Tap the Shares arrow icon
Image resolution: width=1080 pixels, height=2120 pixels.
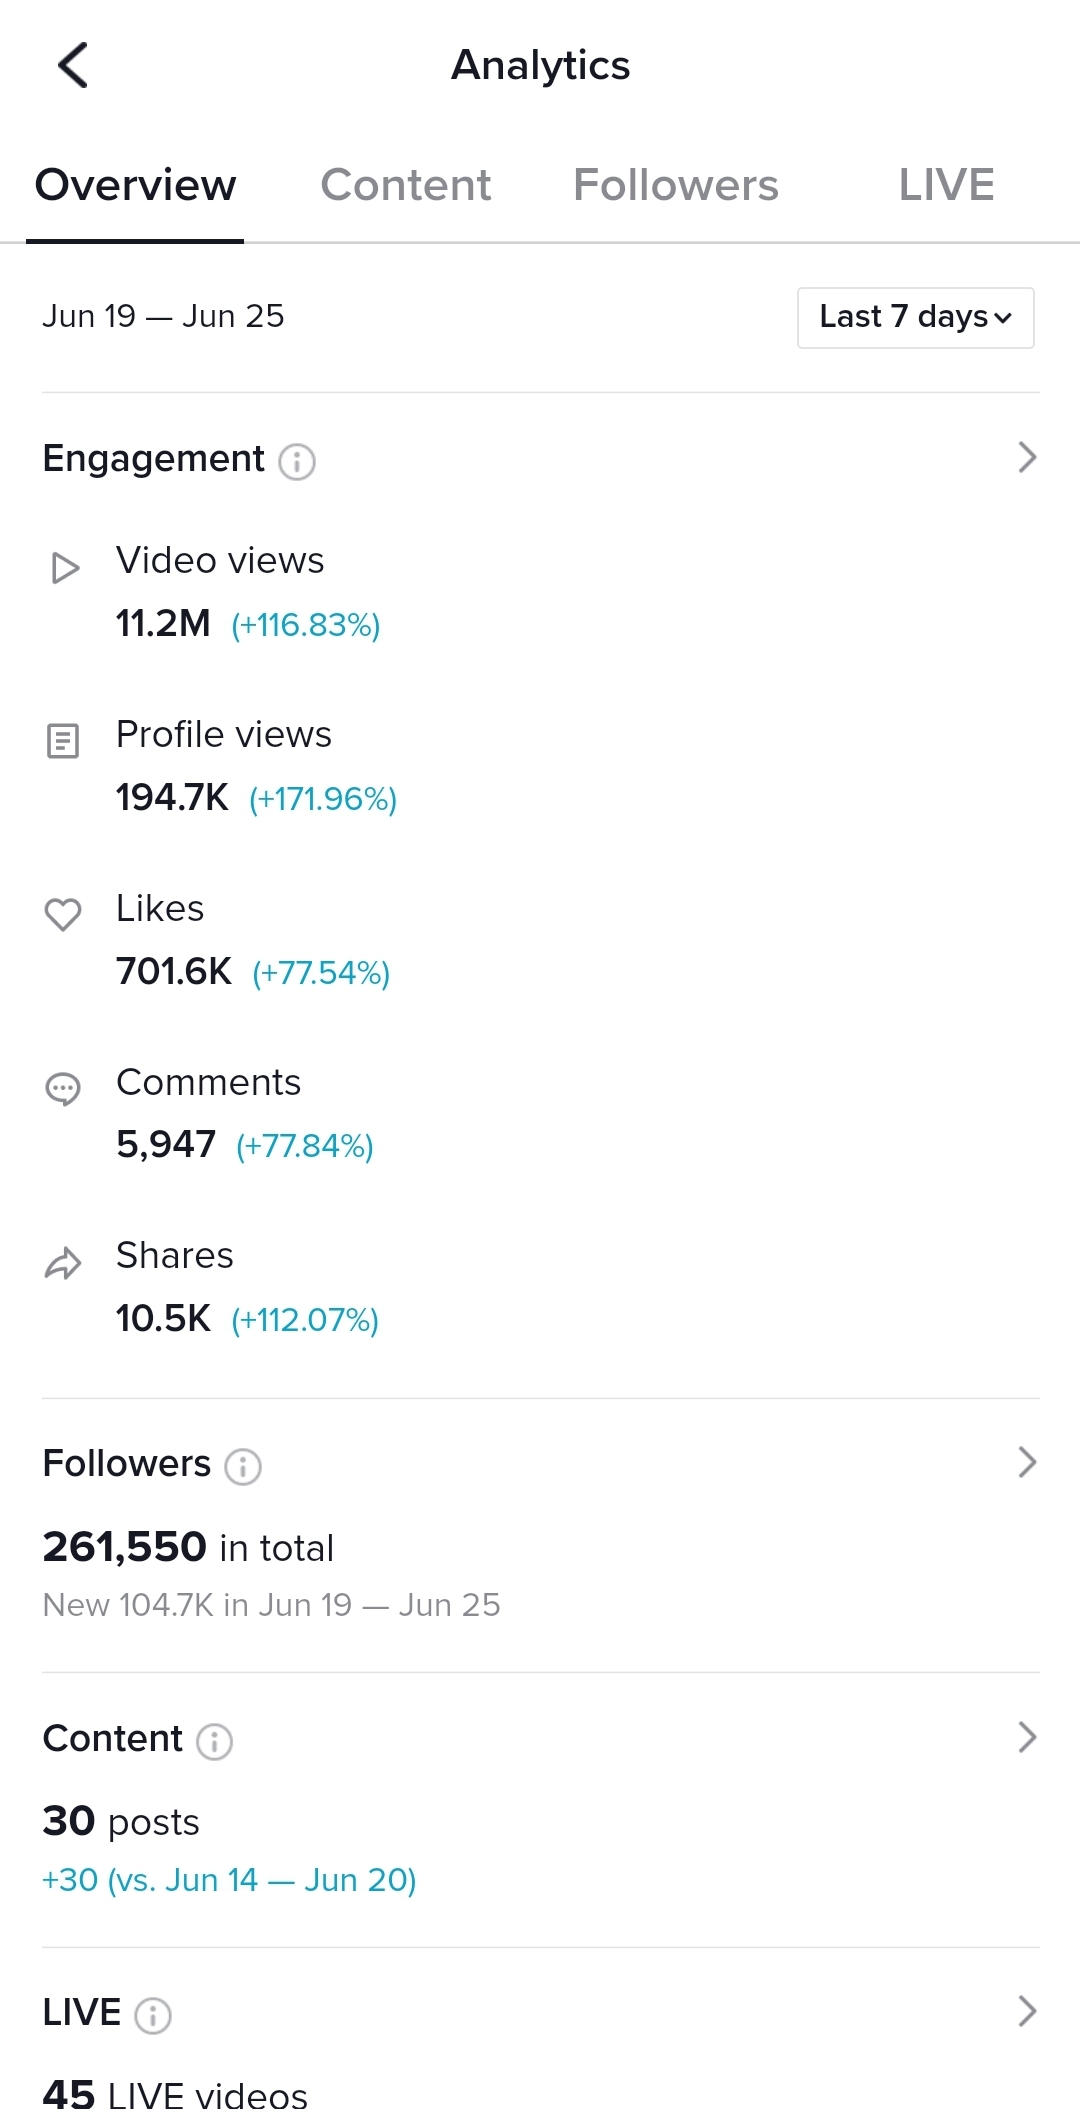coord(63,1264)
